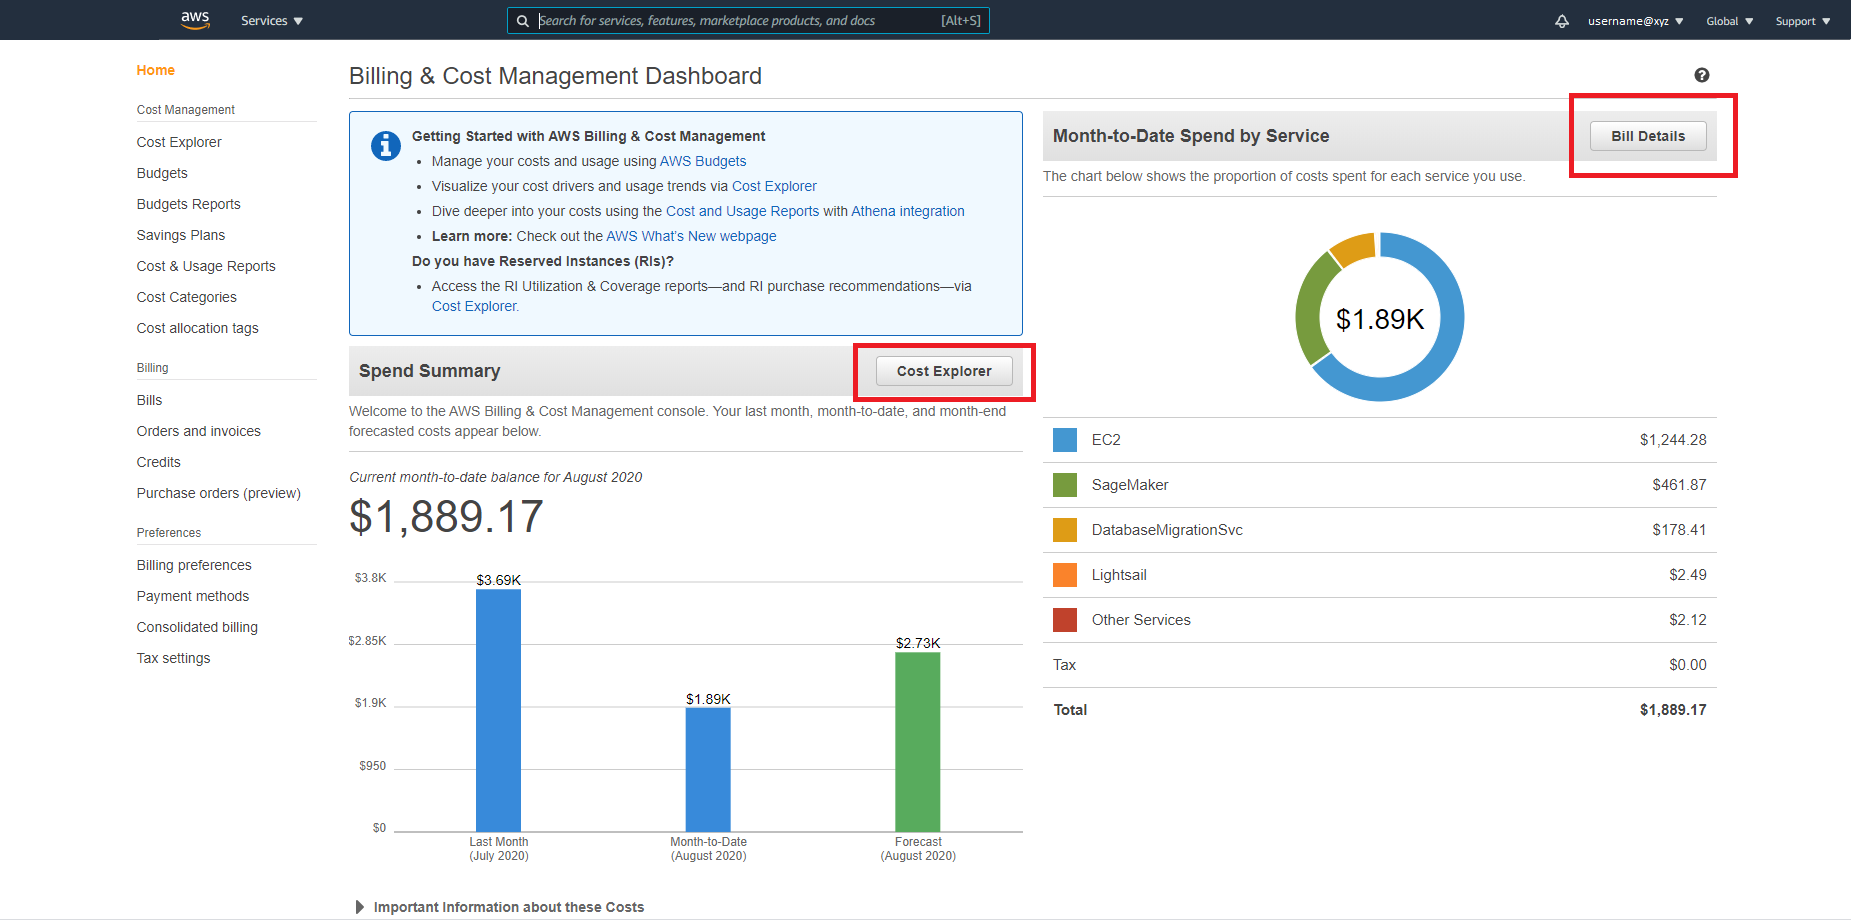The image size is (1851, 921).
Task: Open the Support dropdown menu
Action: pyautogui.click(x=1803, y=21)
